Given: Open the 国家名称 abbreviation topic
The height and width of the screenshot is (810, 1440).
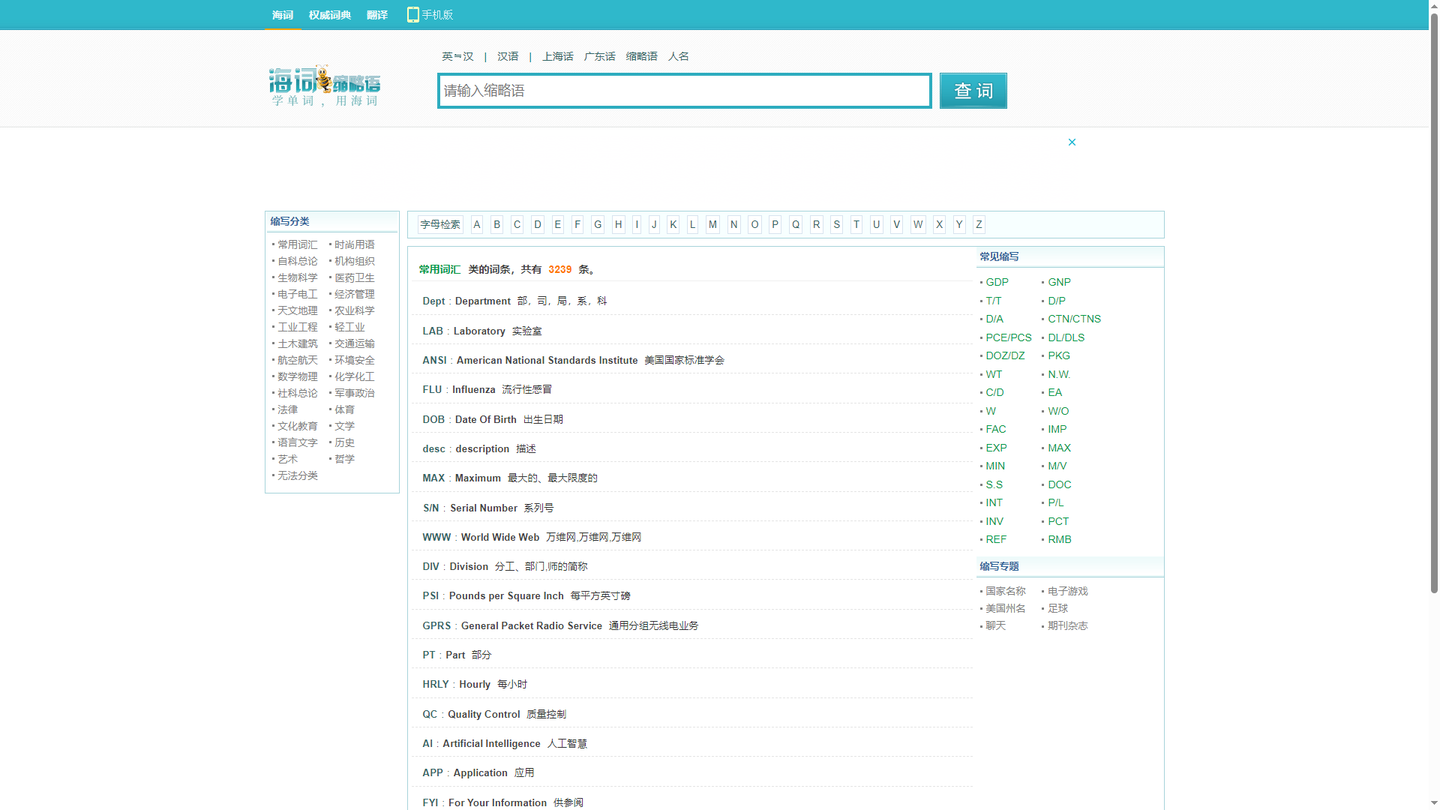Looking at the screenshot, I should [x=1005, y=592].
